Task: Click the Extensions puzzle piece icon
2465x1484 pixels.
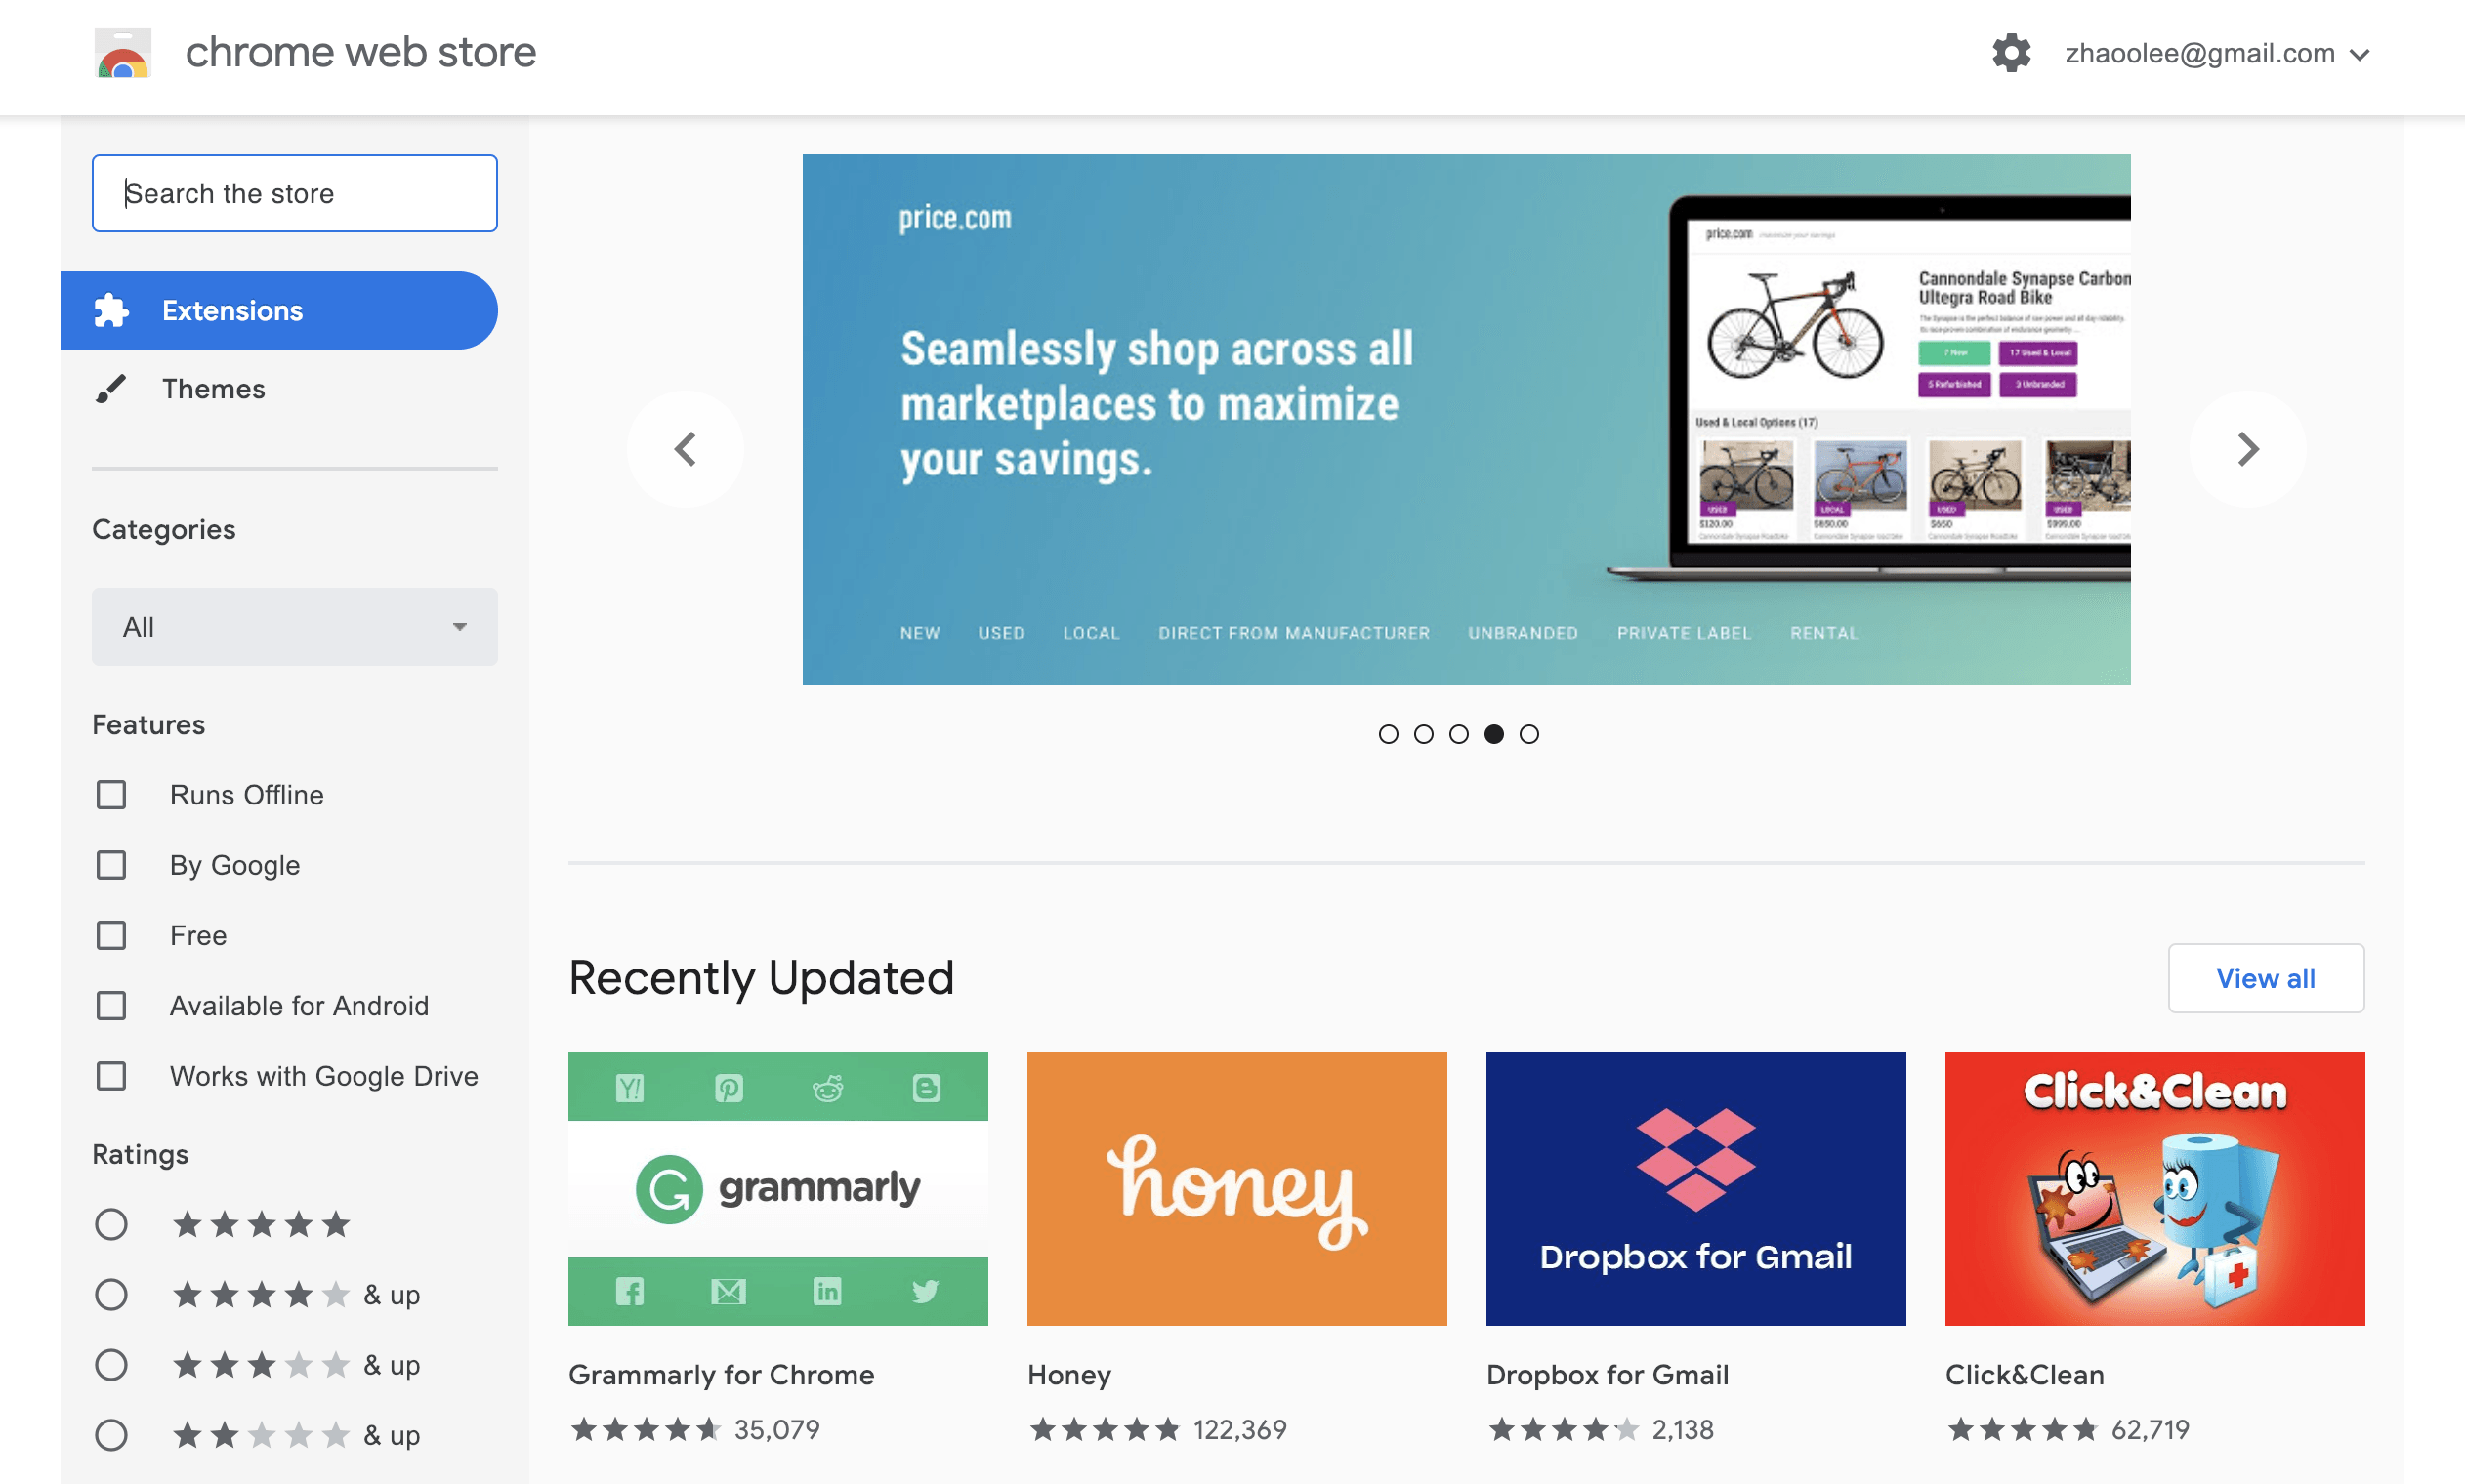Action: pos(111,311)
